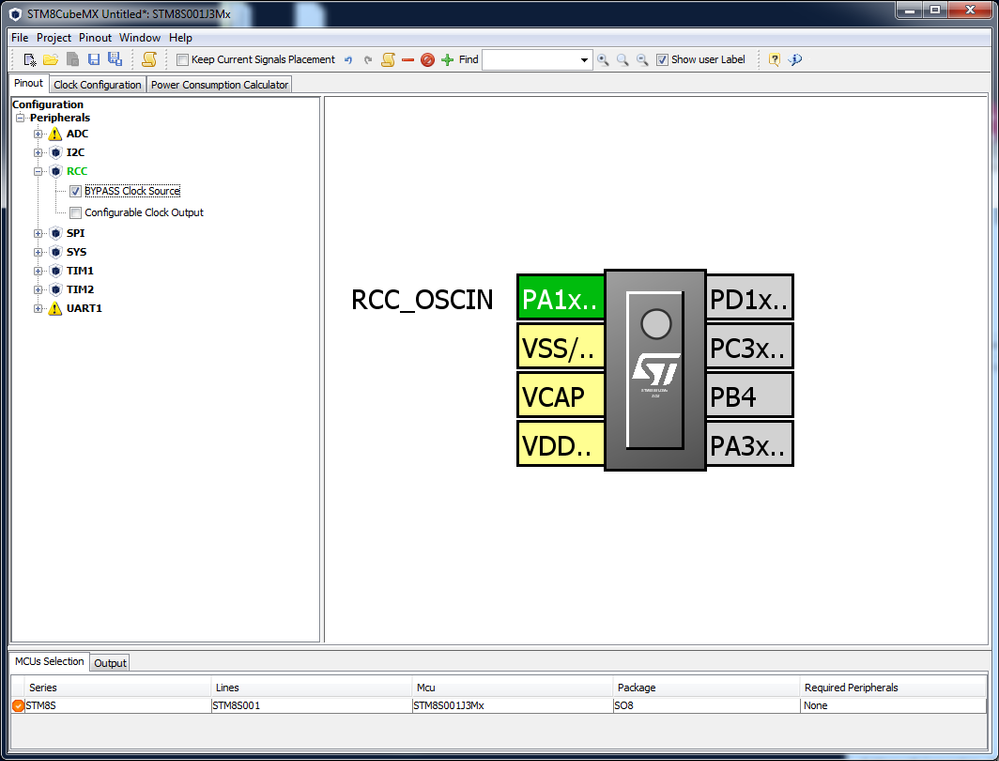Collapse the RCC tree node

point(38,171)
